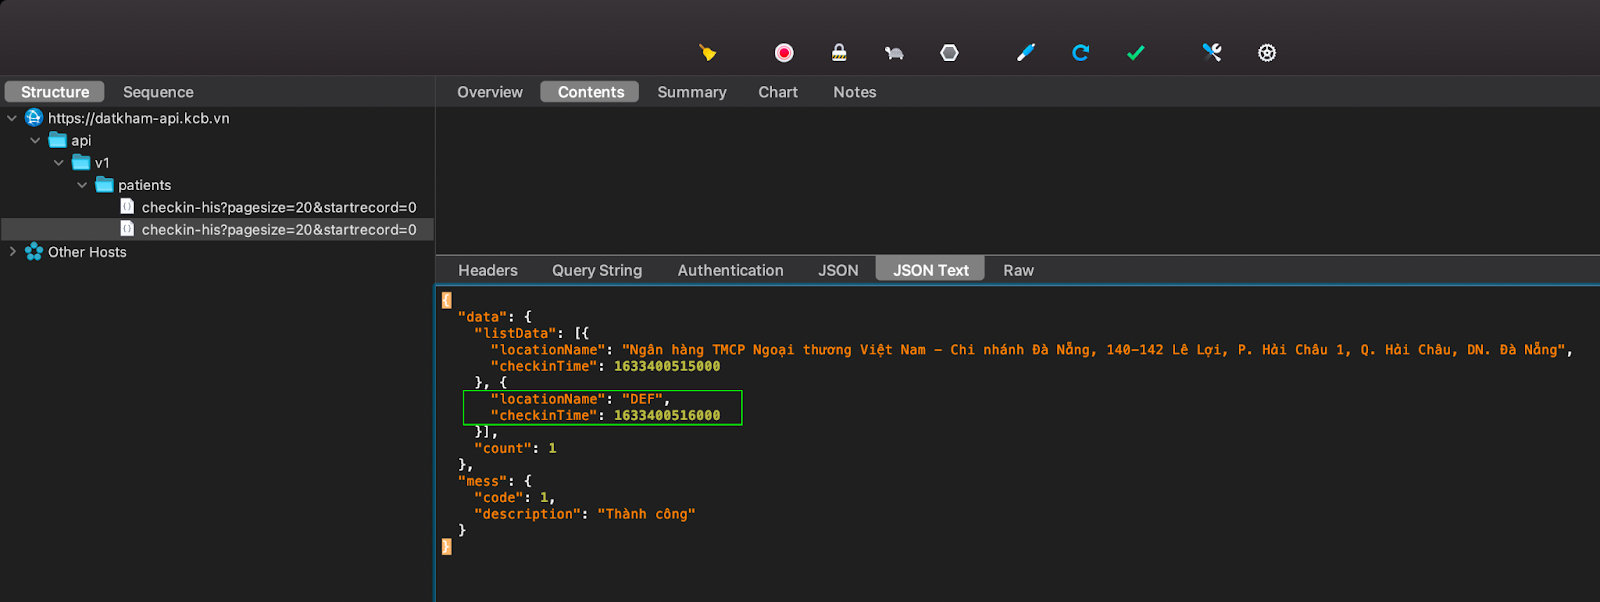Viewport: 1600px width, 602px height.
Task: Collapse the v1 folder chevron
Action: click(x=59, y=163)
